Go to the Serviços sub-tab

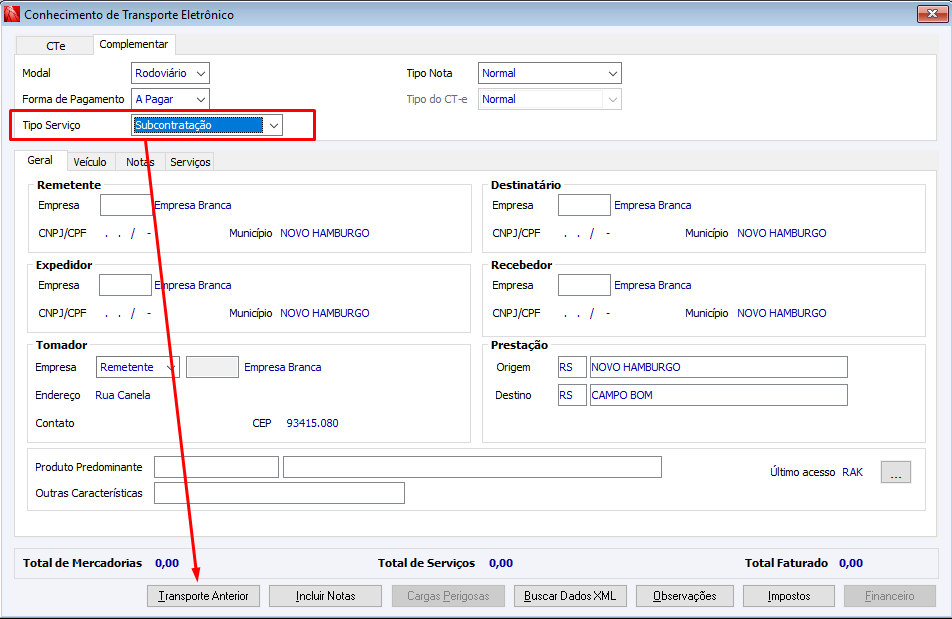[x=190, y=162]
